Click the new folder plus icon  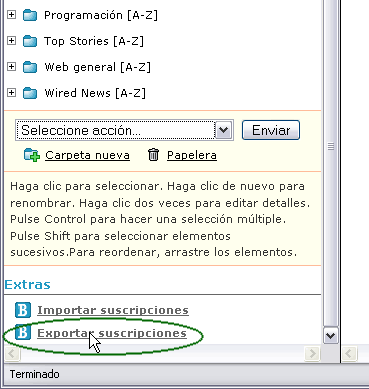(32, 155)
